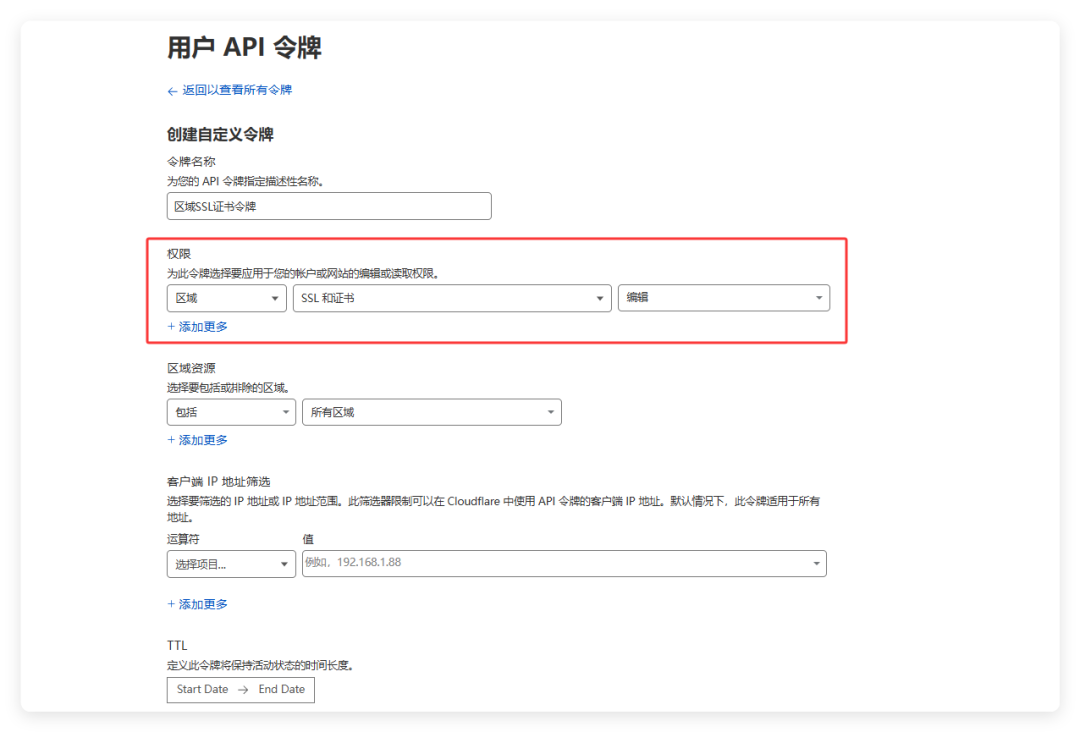
Task: Open the 区域 permission type dropdown
Action: pyautogui.click(x=226, y=297)
